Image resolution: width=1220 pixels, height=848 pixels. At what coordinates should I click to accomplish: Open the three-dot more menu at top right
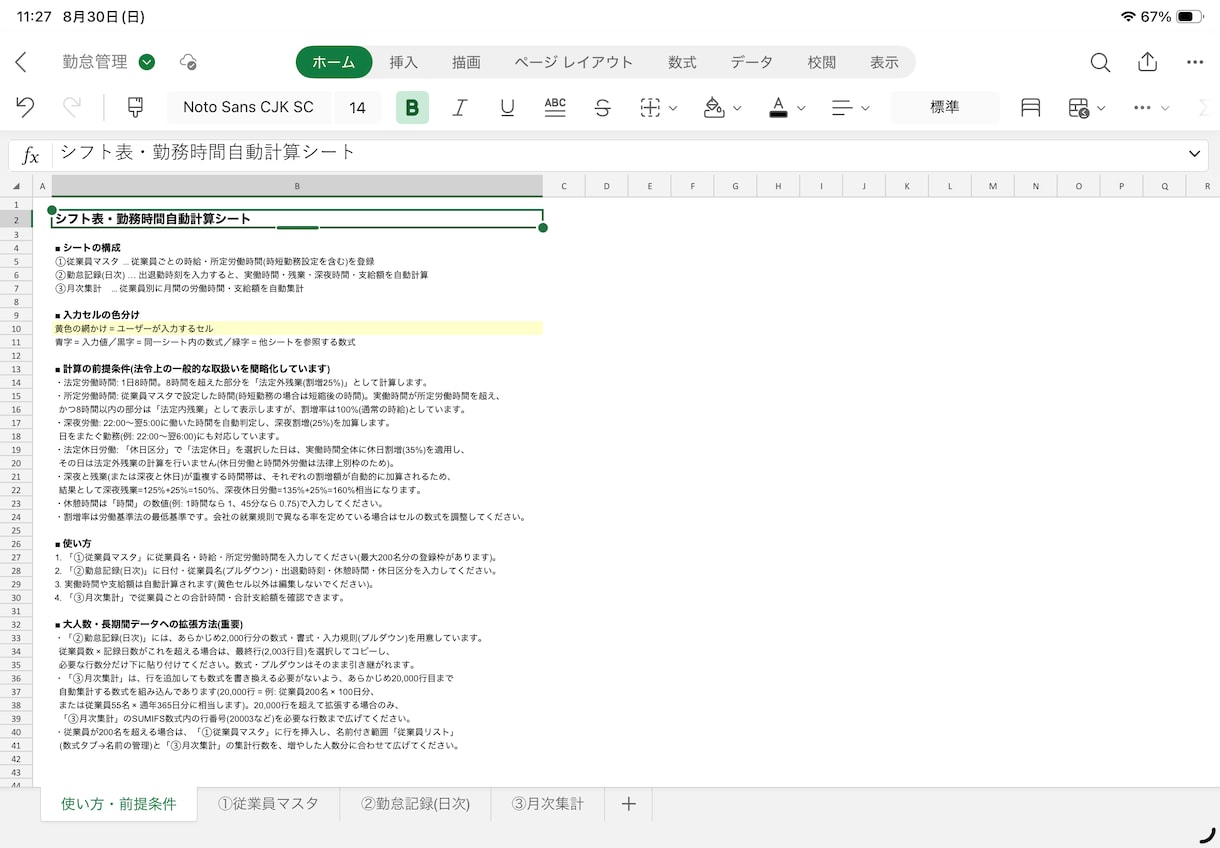click(1195, 62)
